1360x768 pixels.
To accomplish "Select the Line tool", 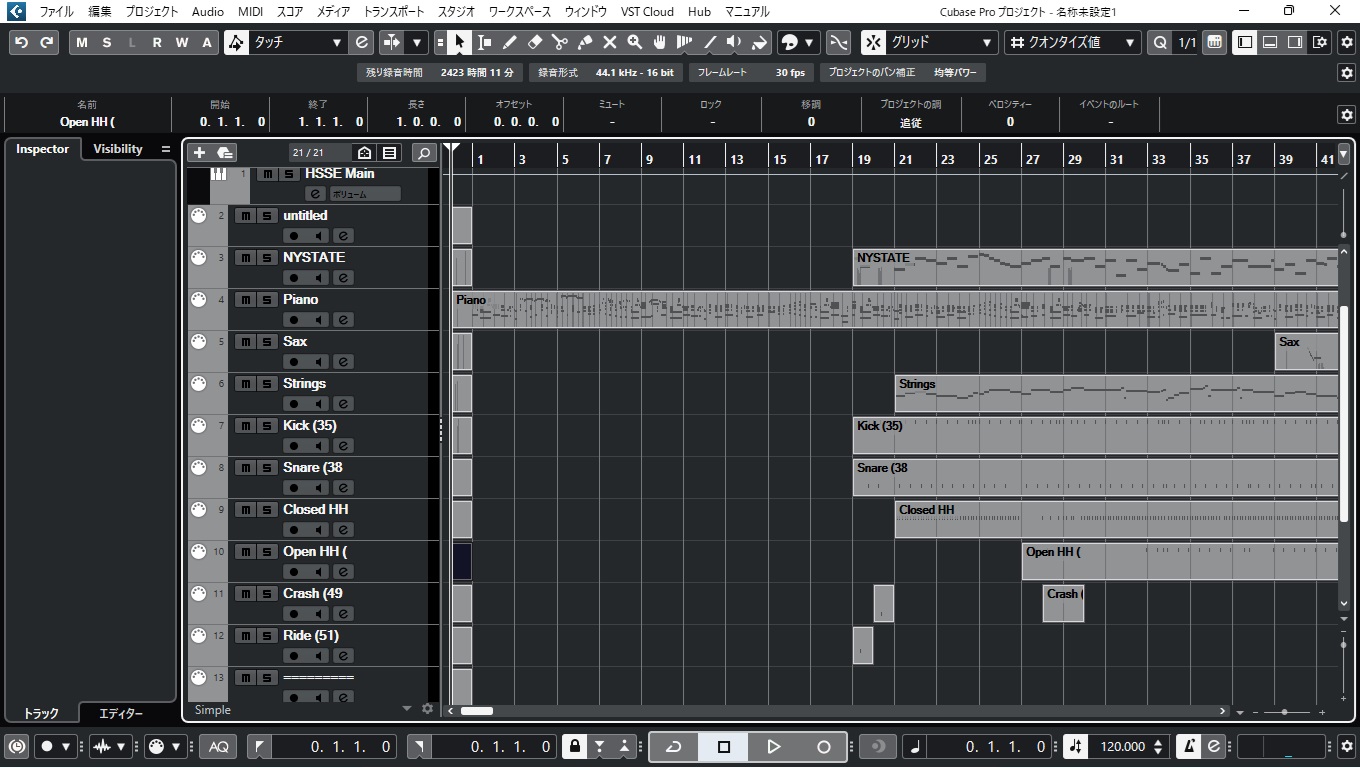I will coord(710,43).
